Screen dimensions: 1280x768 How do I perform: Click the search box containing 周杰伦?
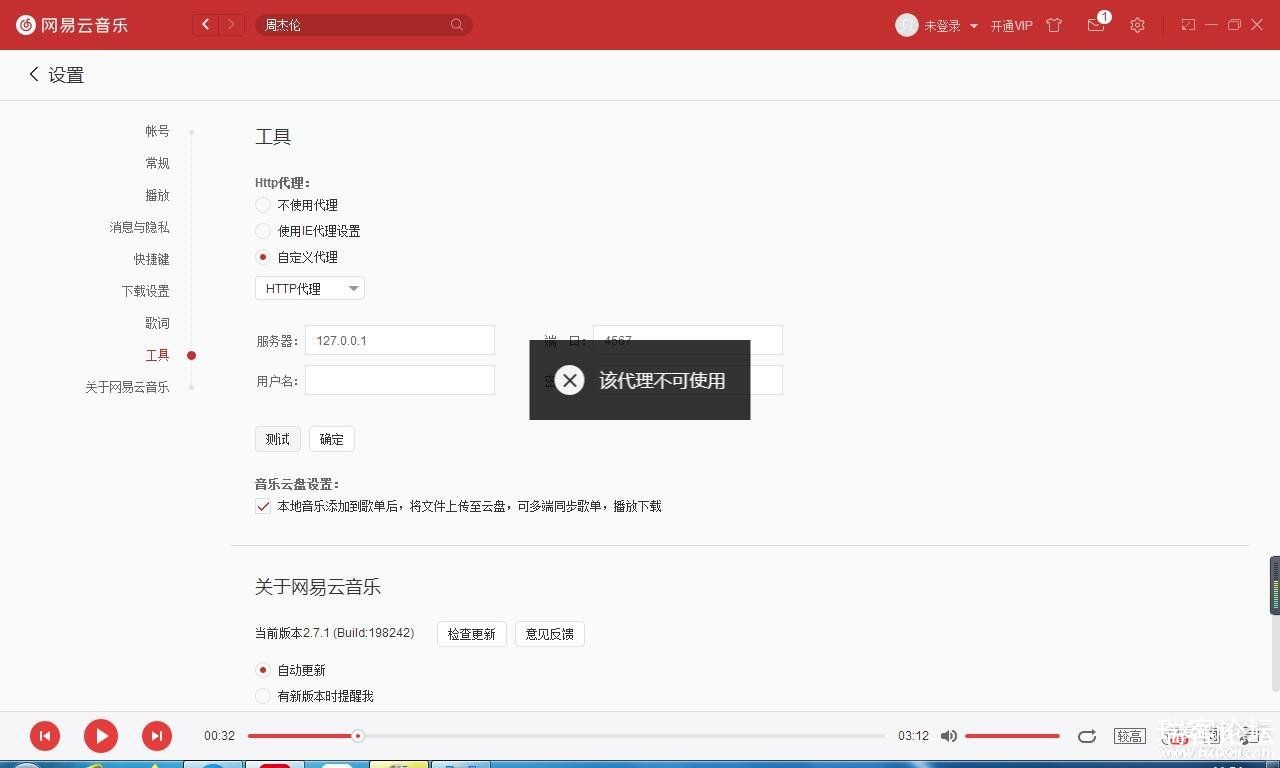coord(363,25)
